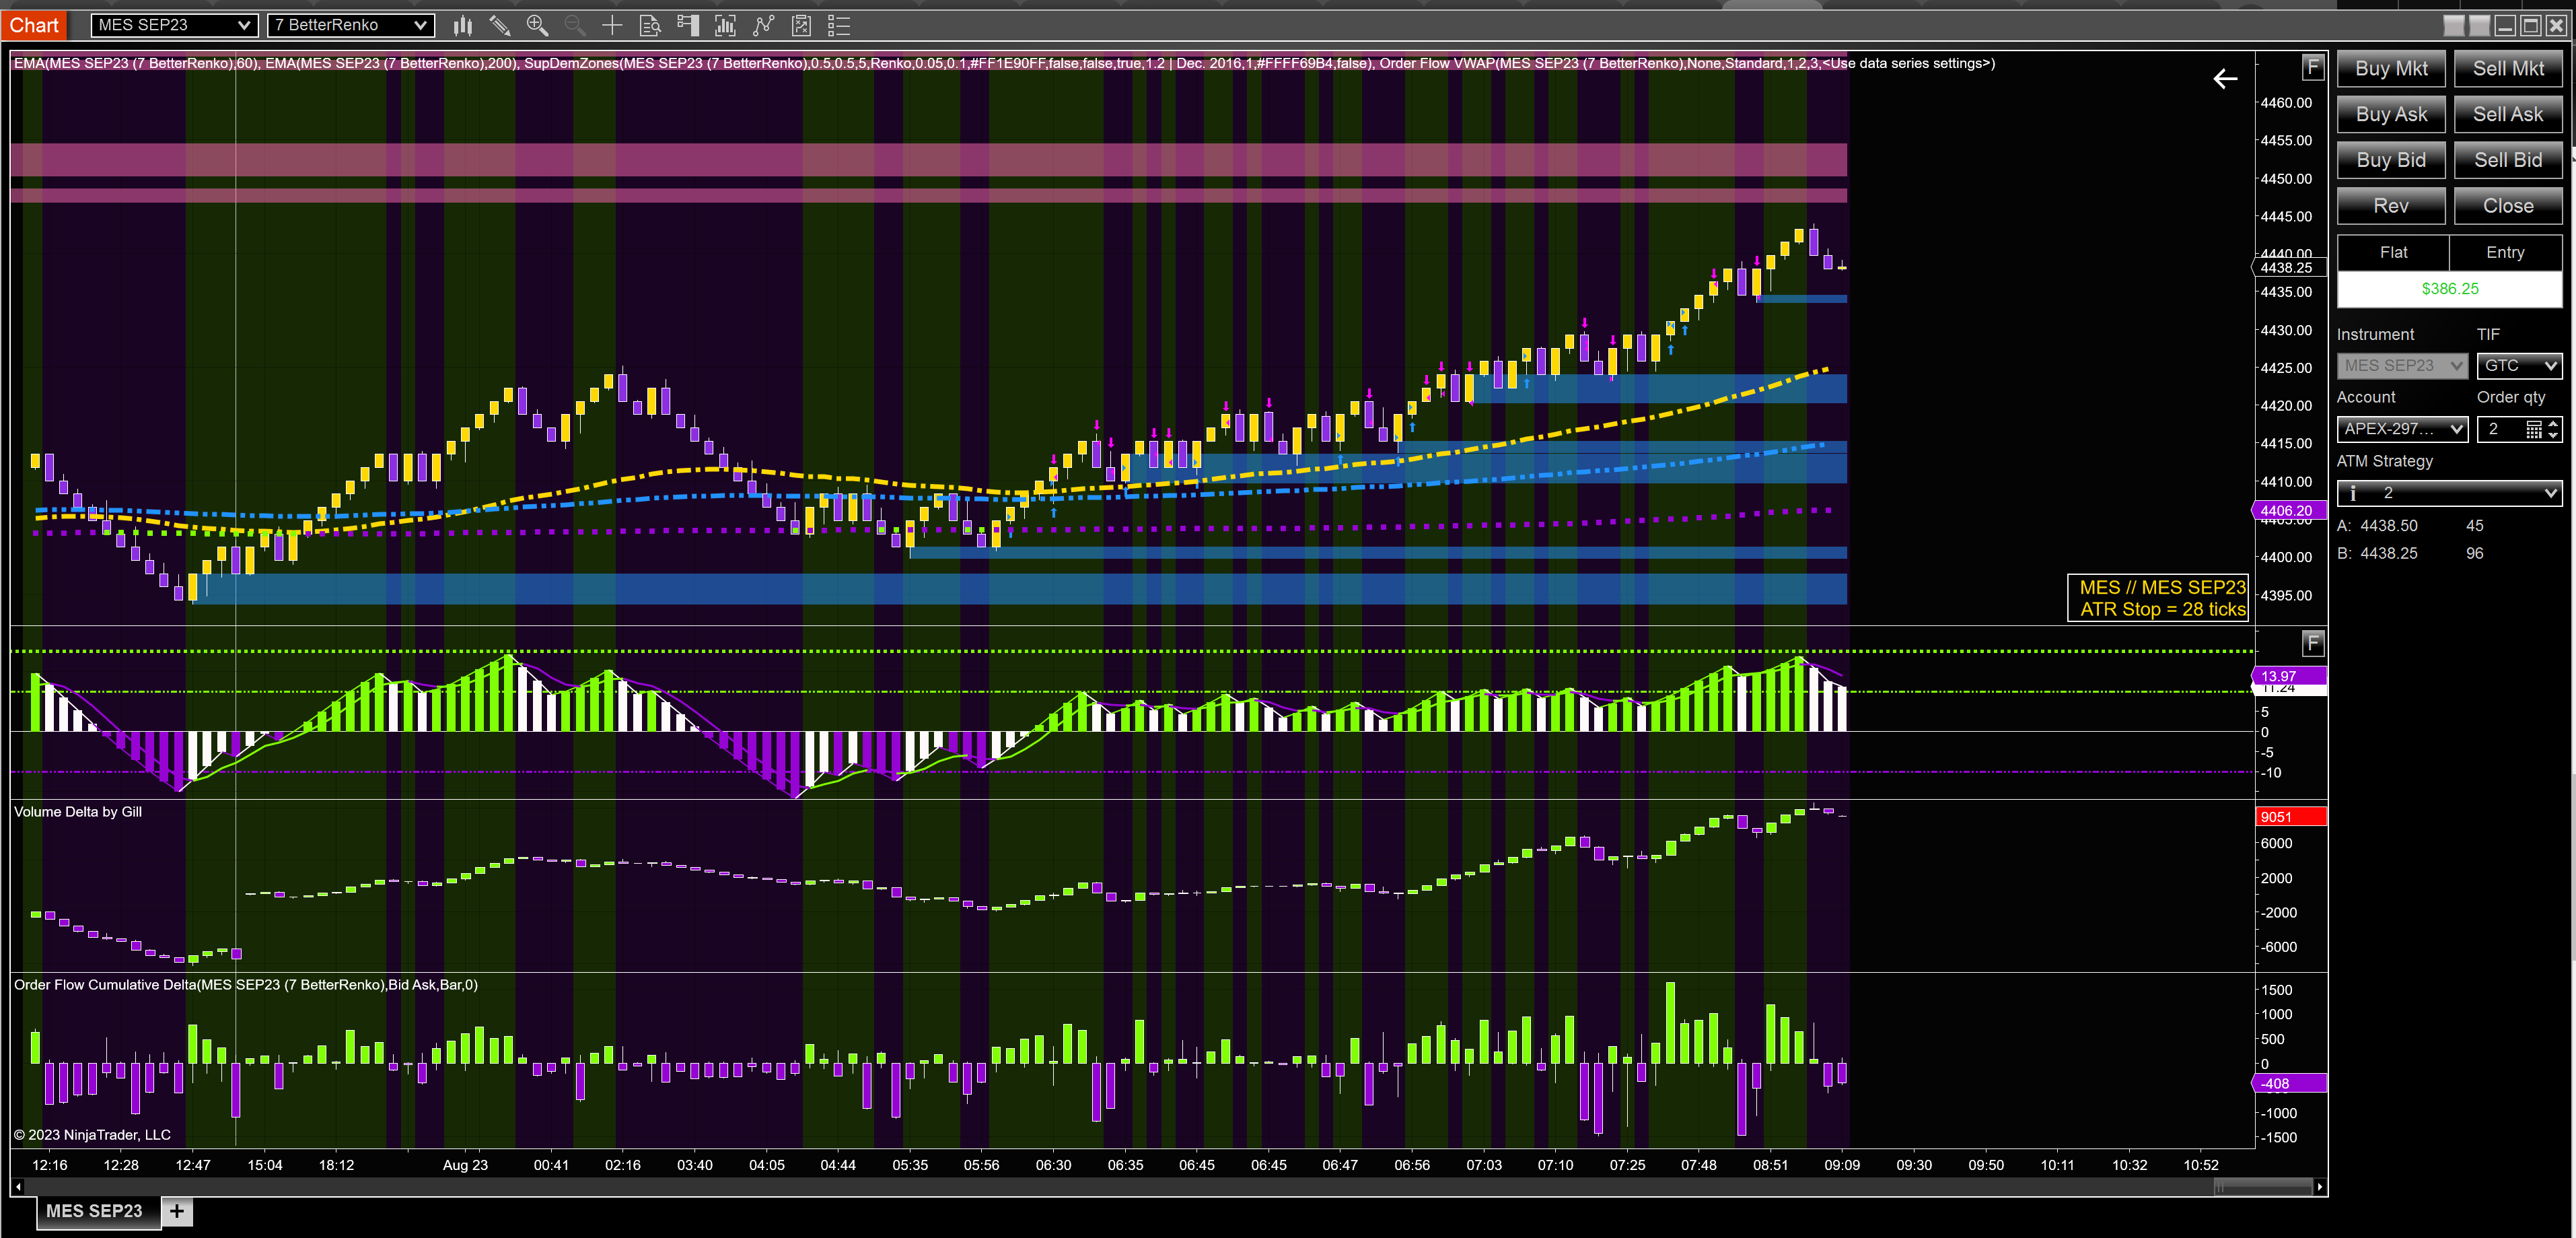Click the Close position button
This screenshot has width=2576, height=1238.
pos(2508,206)
